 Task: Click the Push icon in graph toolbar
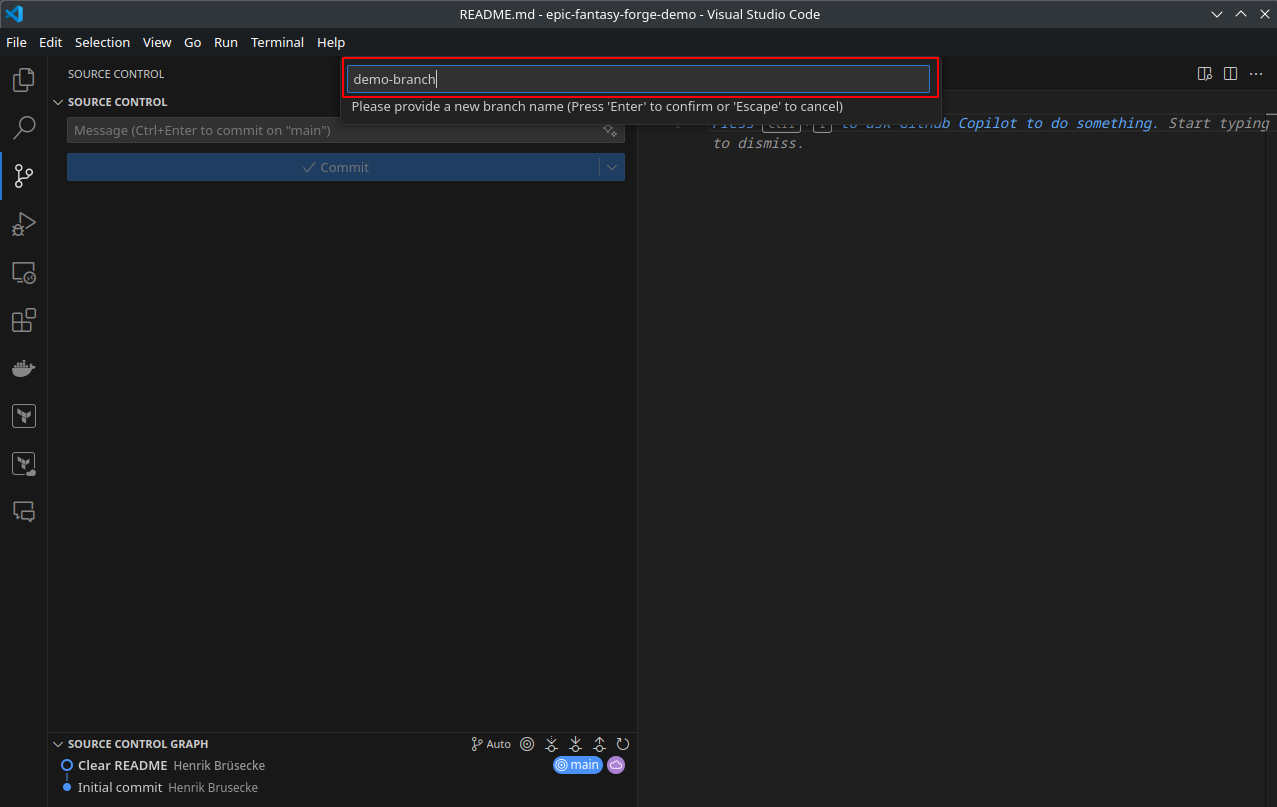599,744
